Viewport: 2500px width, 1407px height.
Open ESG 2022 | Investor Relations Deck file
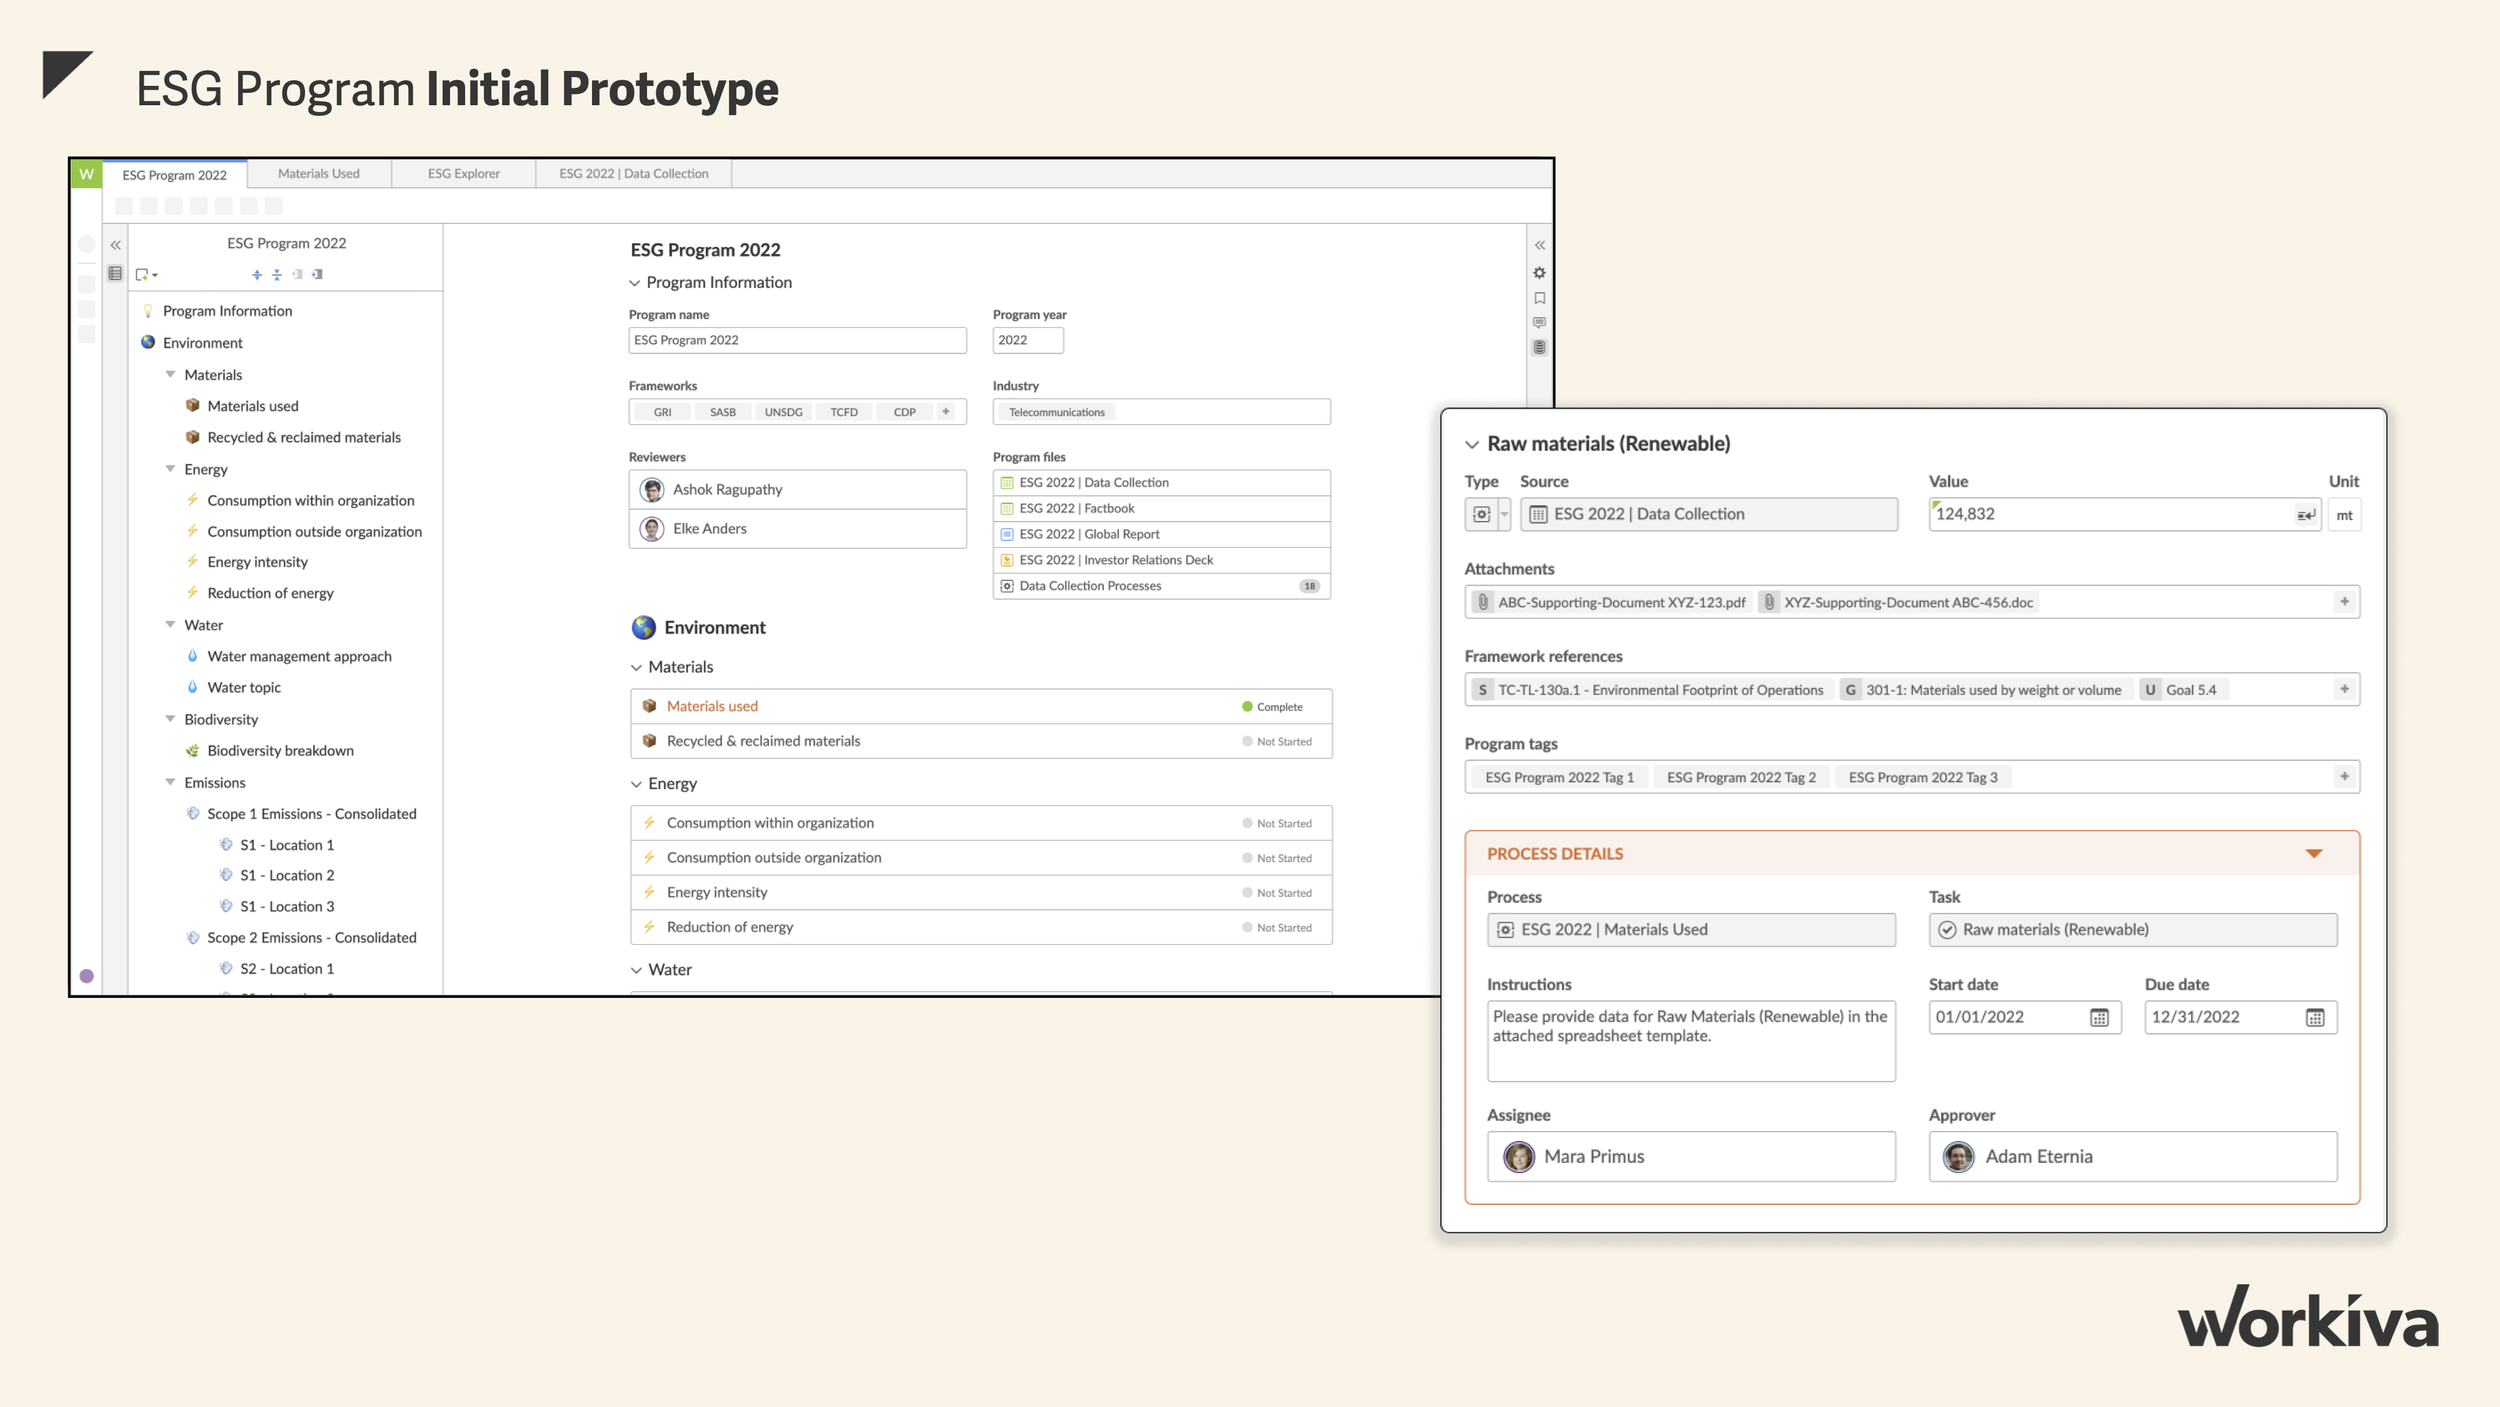pos(1161,560)
